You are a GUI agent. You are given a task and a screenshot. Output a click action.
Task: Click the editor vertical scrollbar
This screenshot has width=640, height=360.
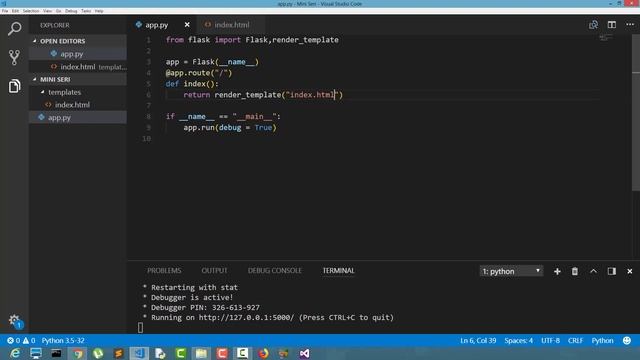coord(636,112)
